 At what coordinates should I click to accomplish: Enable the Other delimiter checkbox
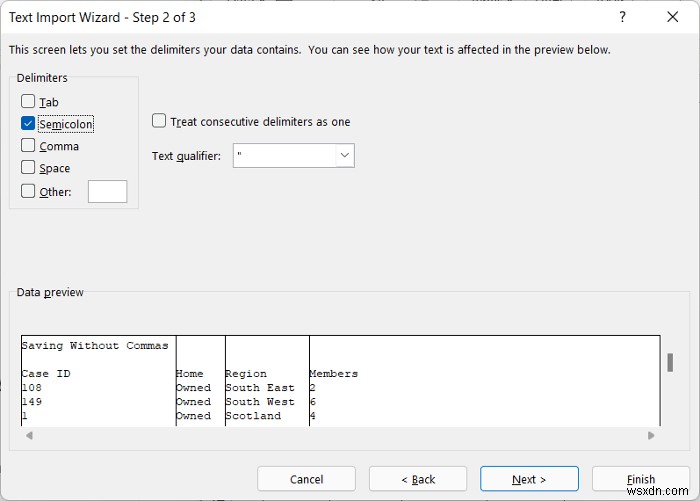tap(28, 191)
